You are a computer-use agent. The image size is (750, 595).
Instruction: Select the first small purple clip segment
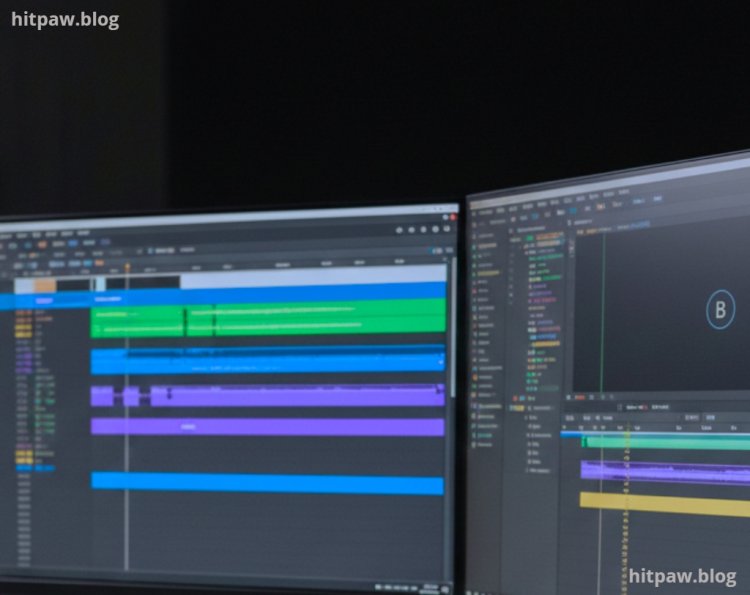[x=101, y=396]
